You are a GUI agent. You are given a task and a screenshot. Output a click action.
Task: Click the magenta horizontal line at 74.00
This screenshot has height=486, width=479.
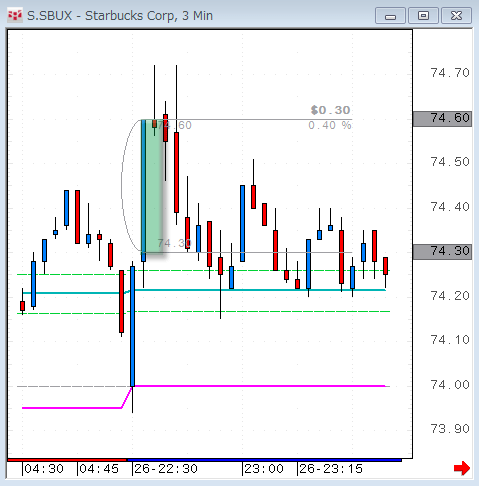click(259, 386)
